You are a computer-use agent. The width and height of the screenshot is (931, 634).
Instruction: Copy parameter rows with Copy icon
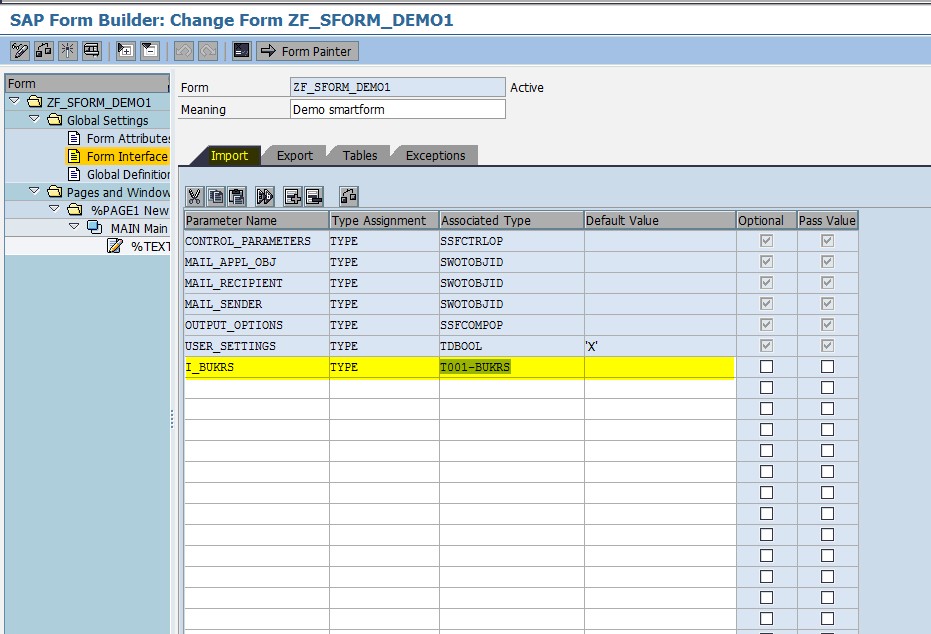[x=216, y=196]
